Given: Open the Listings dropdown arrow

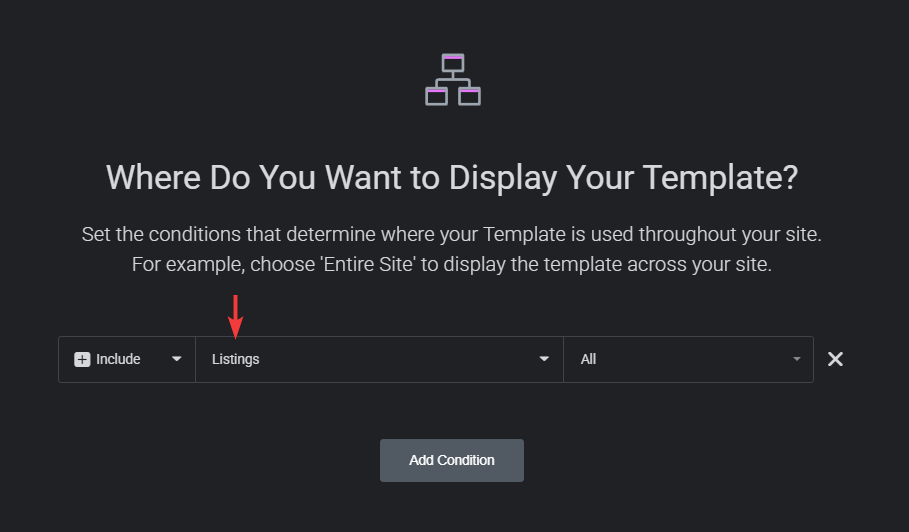Looking at the screenshot, I should [544, 359].
